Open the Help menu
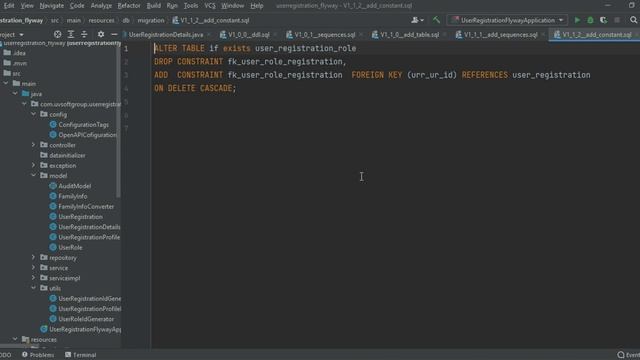 click(x=256, y=6)
